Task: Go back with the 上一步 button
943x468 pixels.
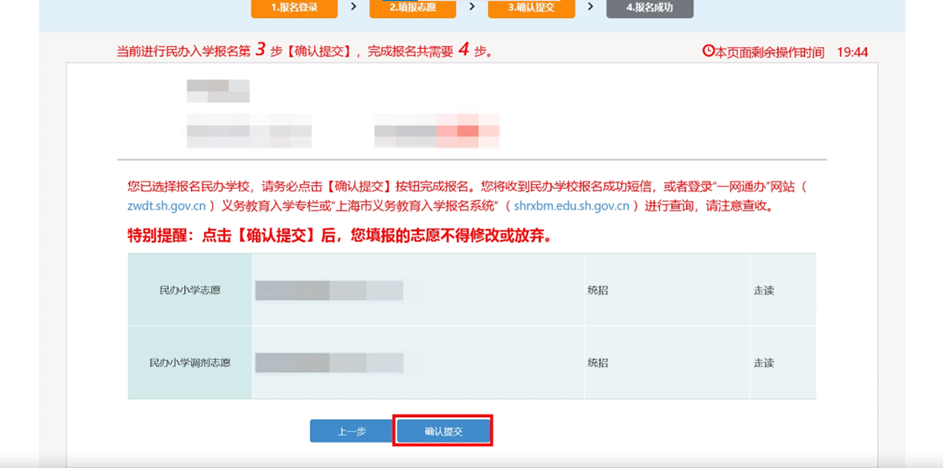Action: [351, 431]
